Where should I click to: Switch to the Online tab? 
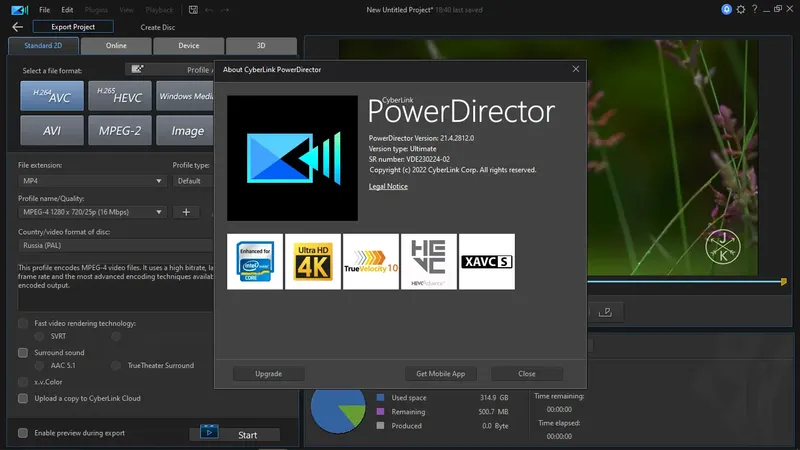(x=116, y=45)
